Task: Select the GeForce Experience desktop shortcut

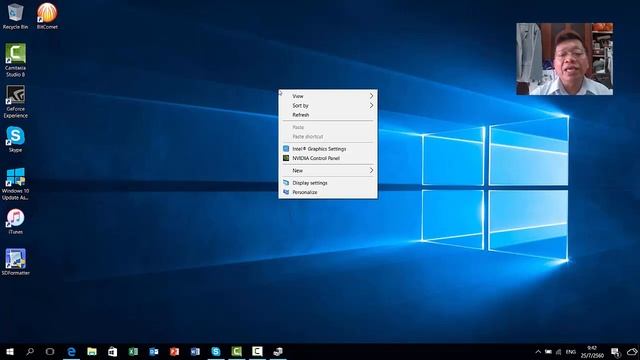Action: [x=15, y=102]
